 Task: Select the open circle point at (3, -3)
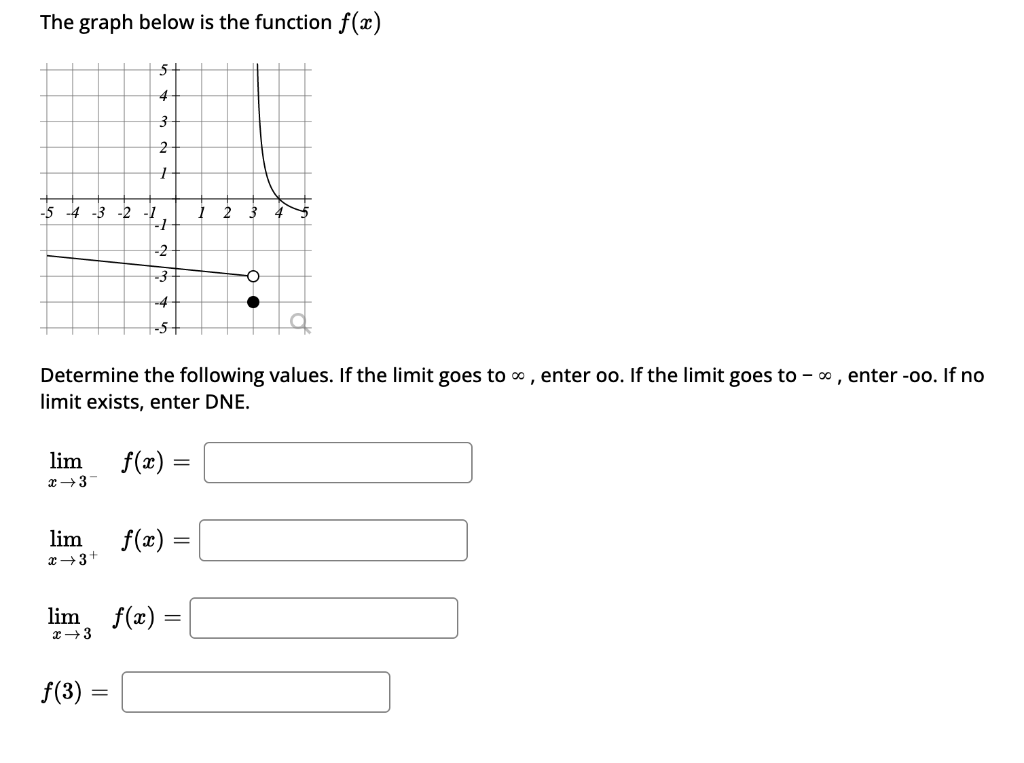click(x=253, y=274)
